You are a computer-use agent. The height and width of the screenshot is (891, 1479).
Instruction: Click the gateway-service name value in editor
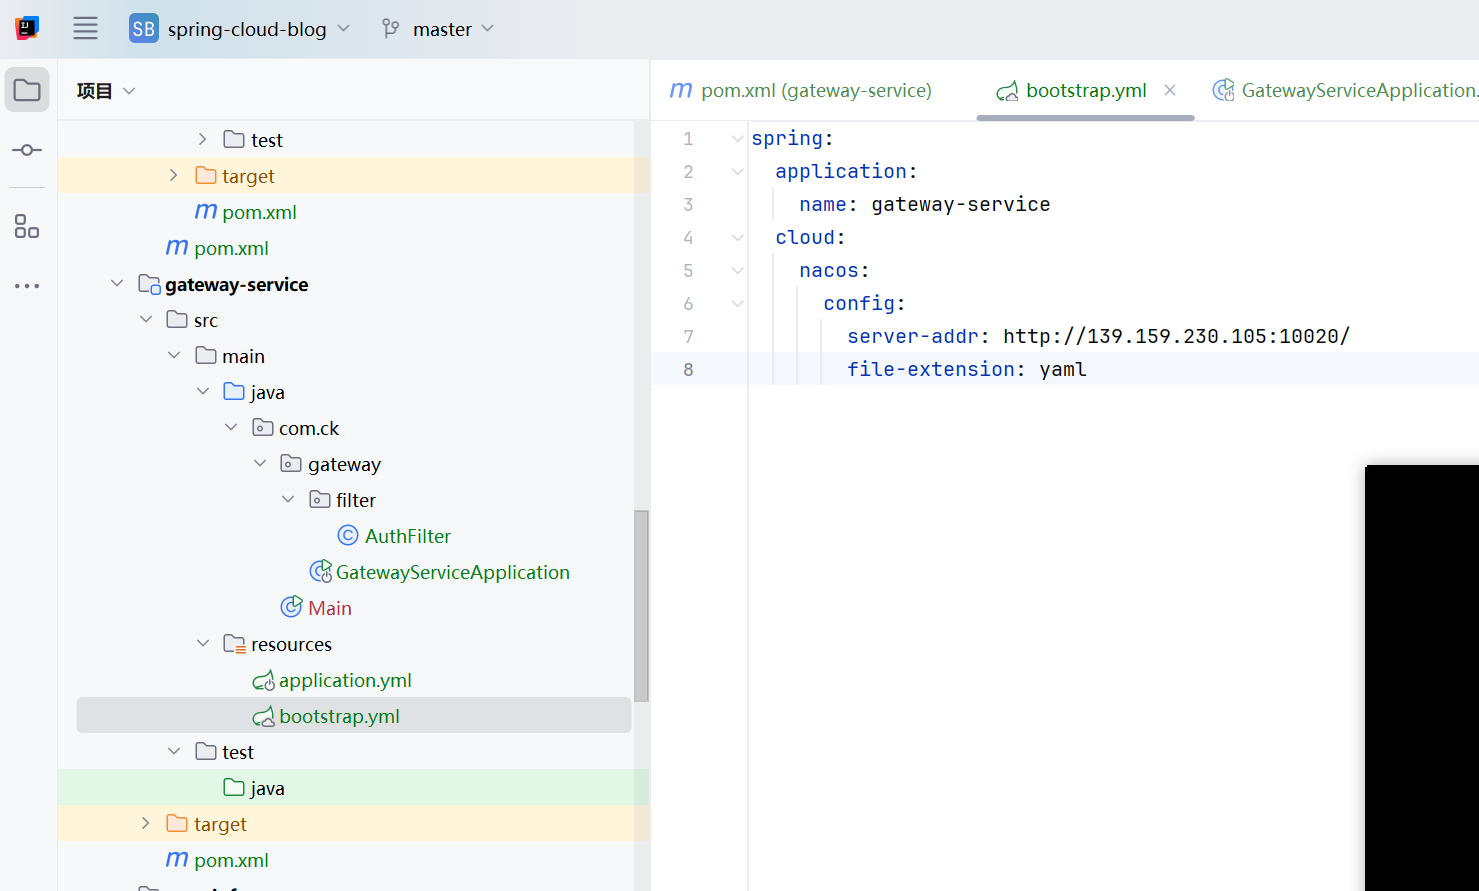tap(961, 204)
